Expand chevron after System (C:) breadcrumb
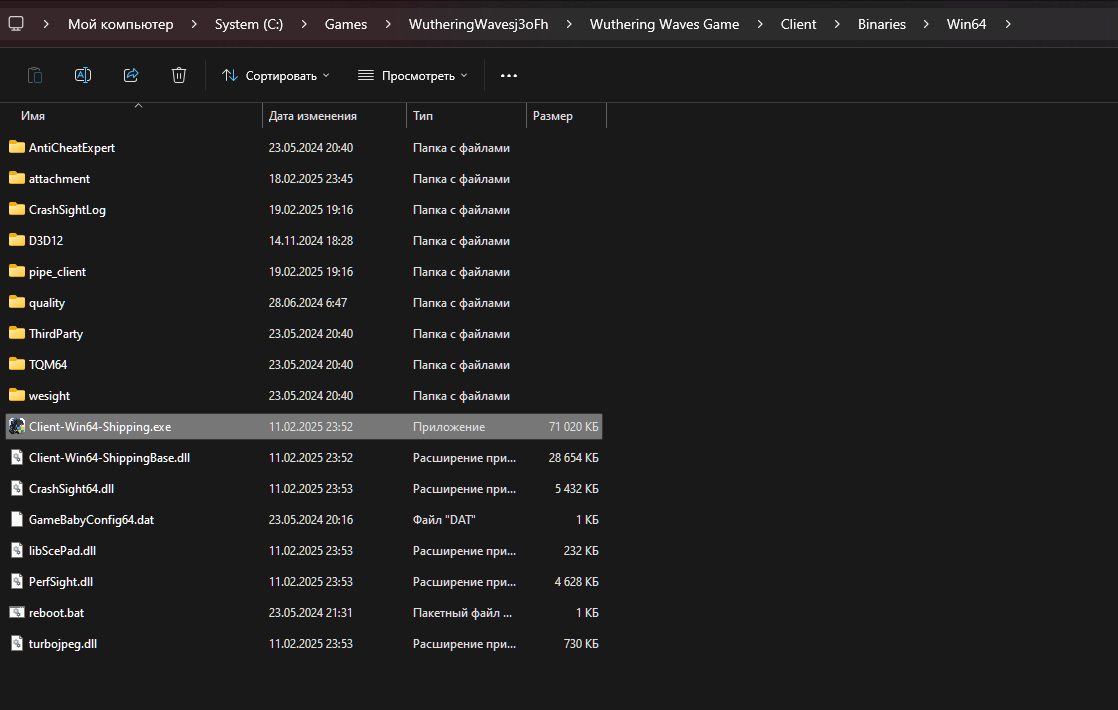The image size is (1118, 710). pos(304,24)
